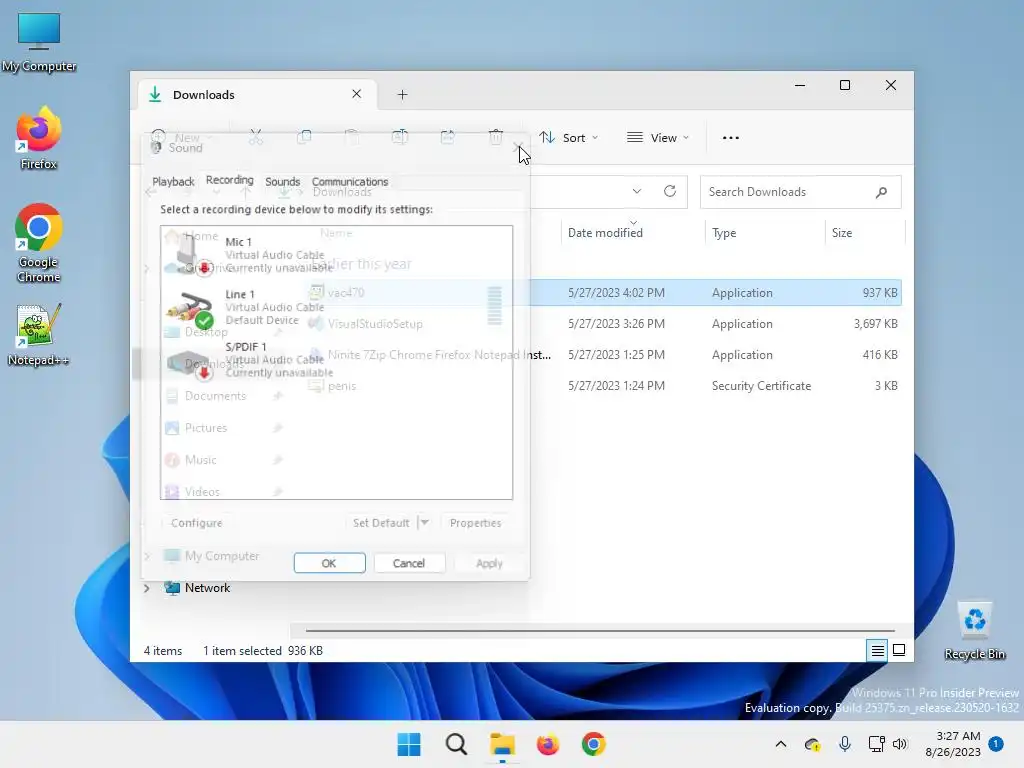This screenshot has height=768, width=1024.
Task: Click Configure in Sound dialog
Action: [x=197, y=523]
